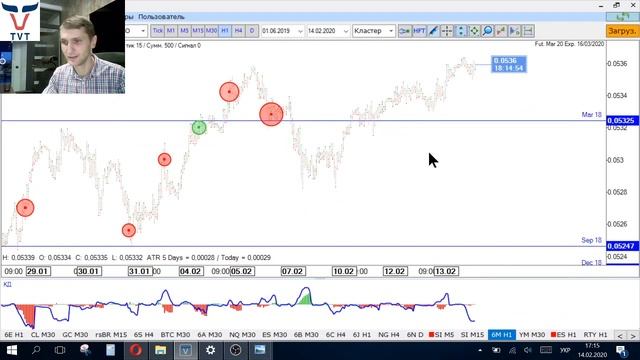Select the D timeframe
This screenshot has height=360, width=640.
pos(252,31)
